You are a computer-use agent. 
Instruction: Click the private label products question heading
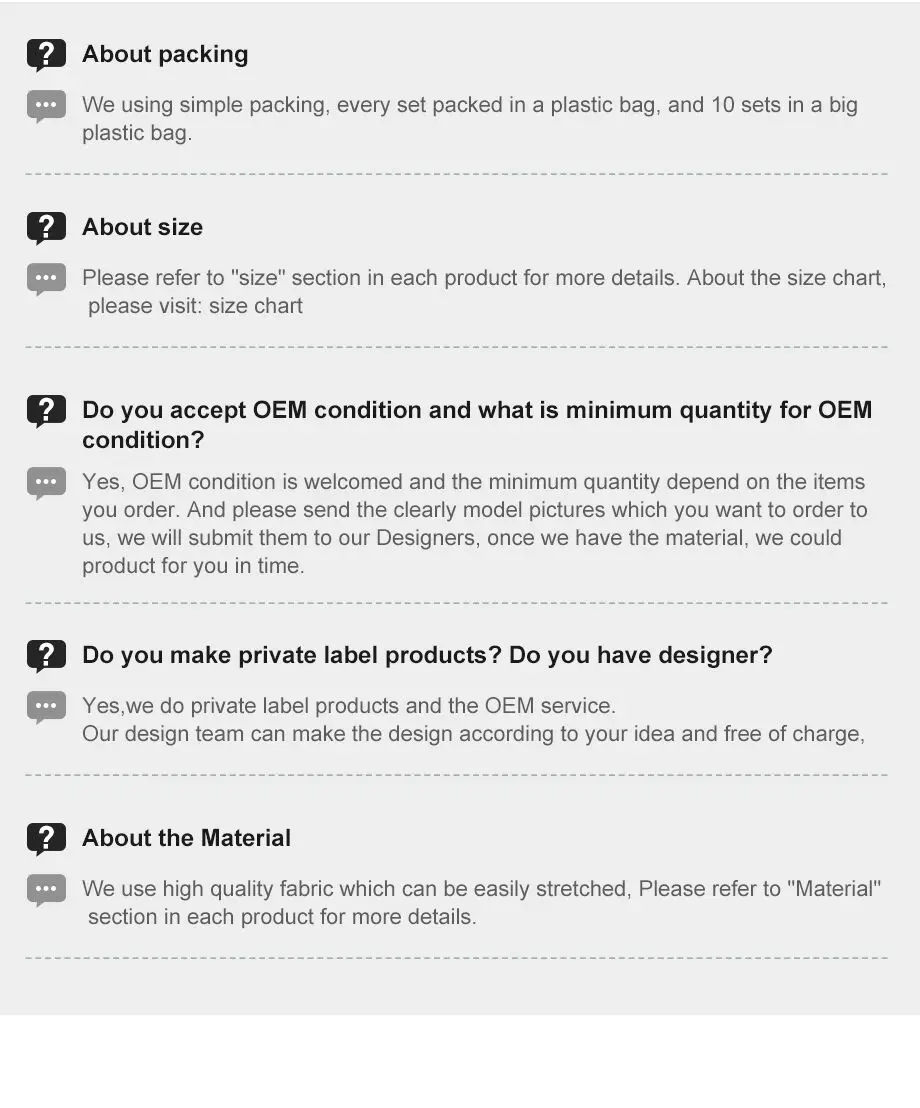coord(427,655)
